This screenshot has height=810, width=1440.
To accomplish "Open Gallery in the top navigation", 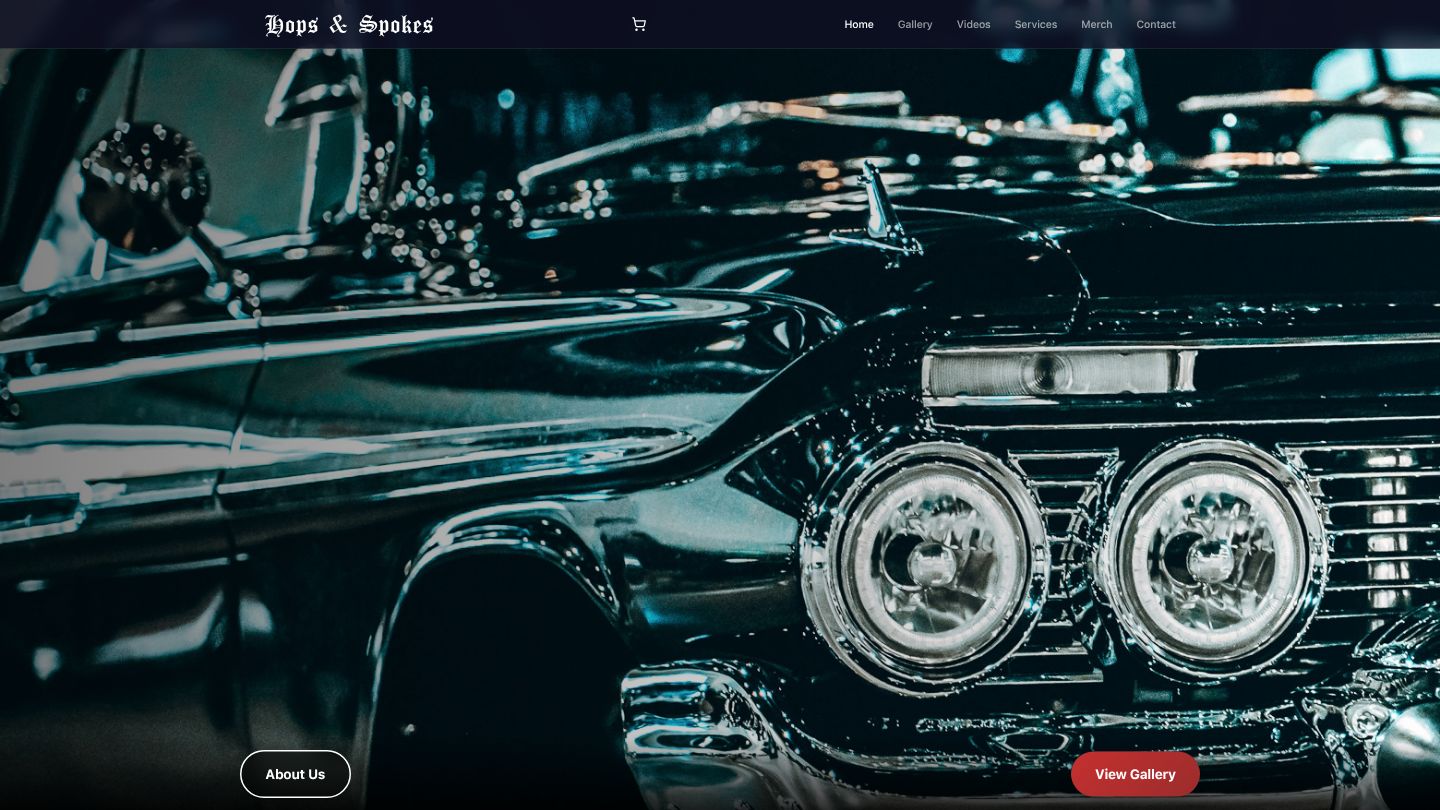I will pyautogui.click(x=914, y=24).
